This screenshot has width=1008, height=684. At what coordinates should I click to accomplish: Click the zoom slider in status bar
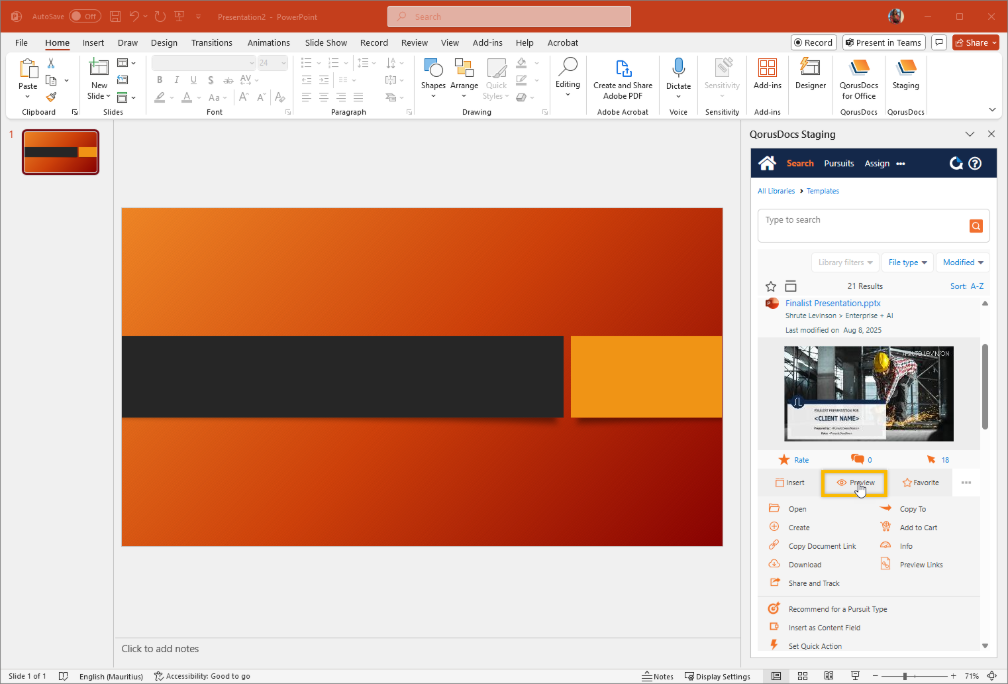[904, 676]
